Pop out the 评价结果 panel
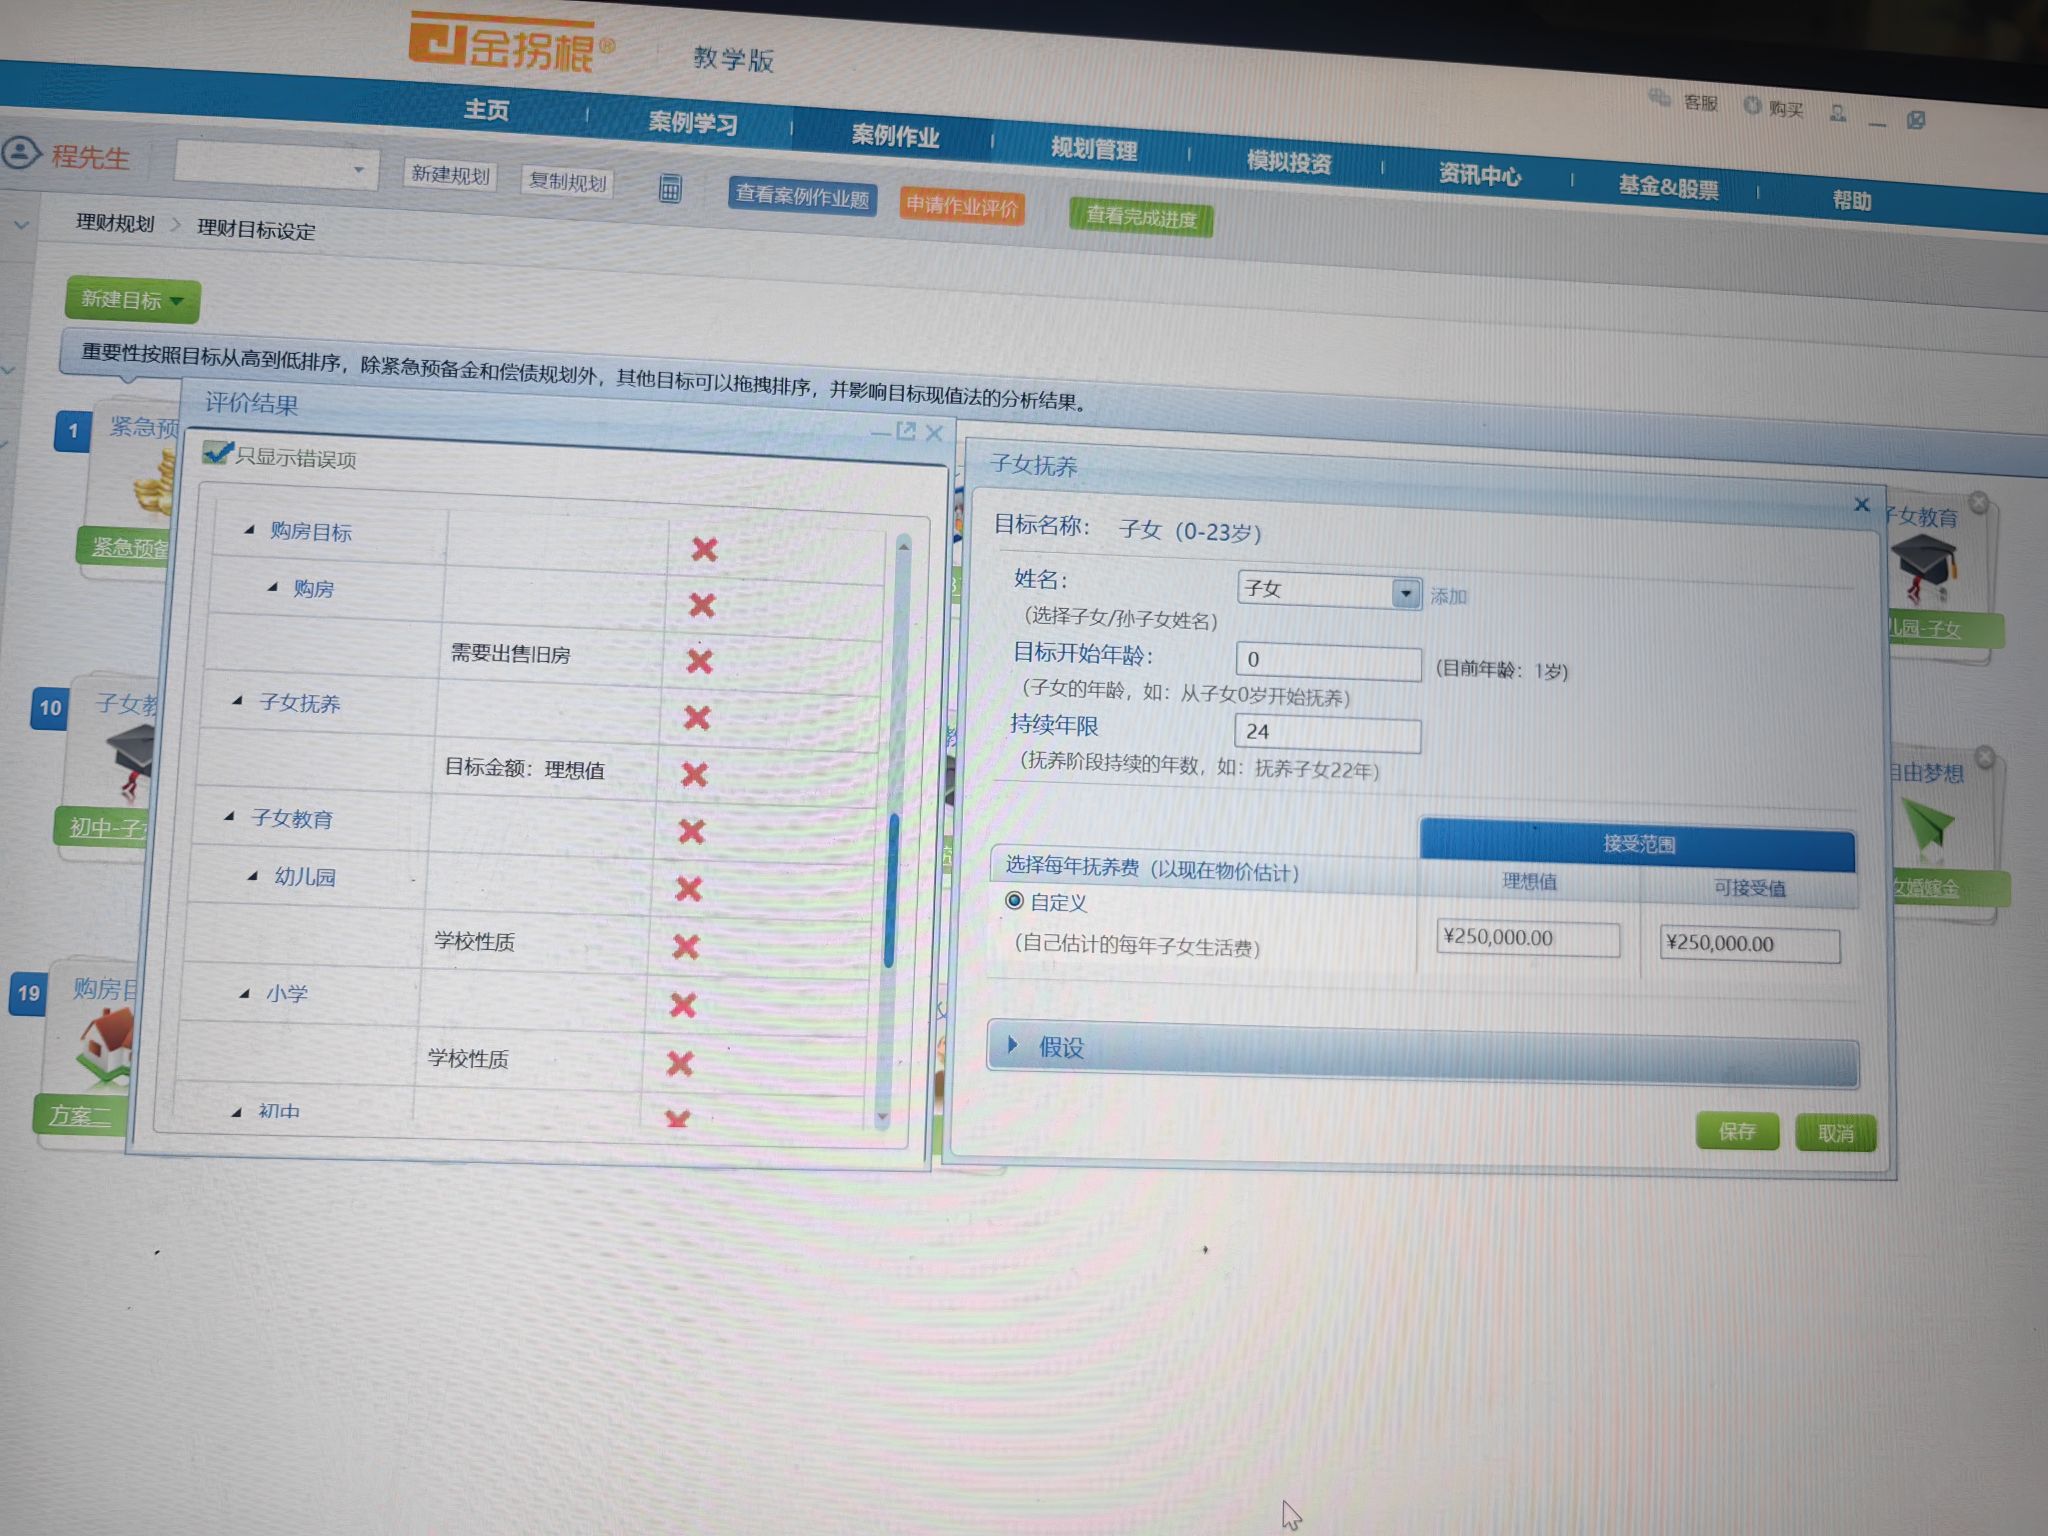 click(906, 431)
